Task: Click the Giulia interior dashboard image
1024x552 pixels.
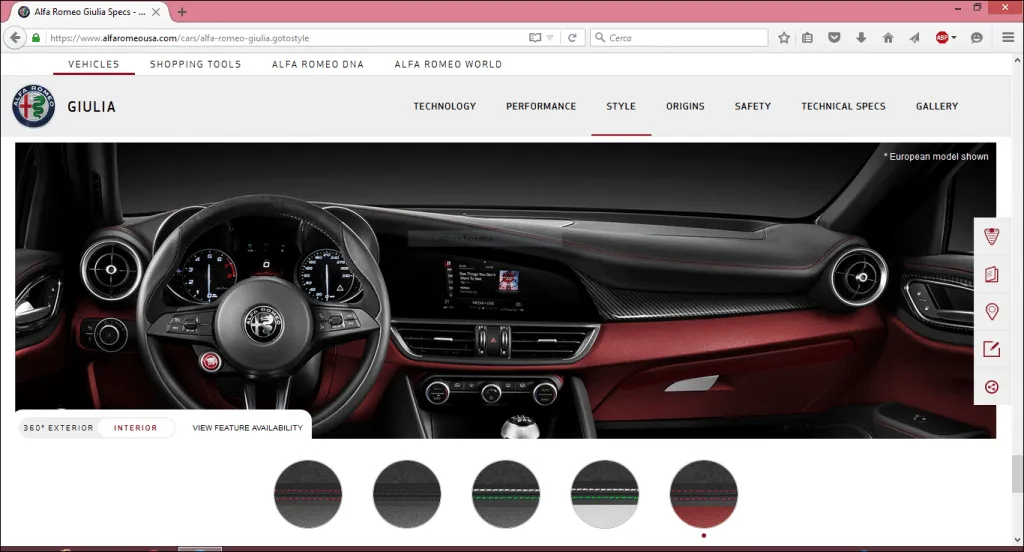Action: pyautogui.click(x=505, y=290)
